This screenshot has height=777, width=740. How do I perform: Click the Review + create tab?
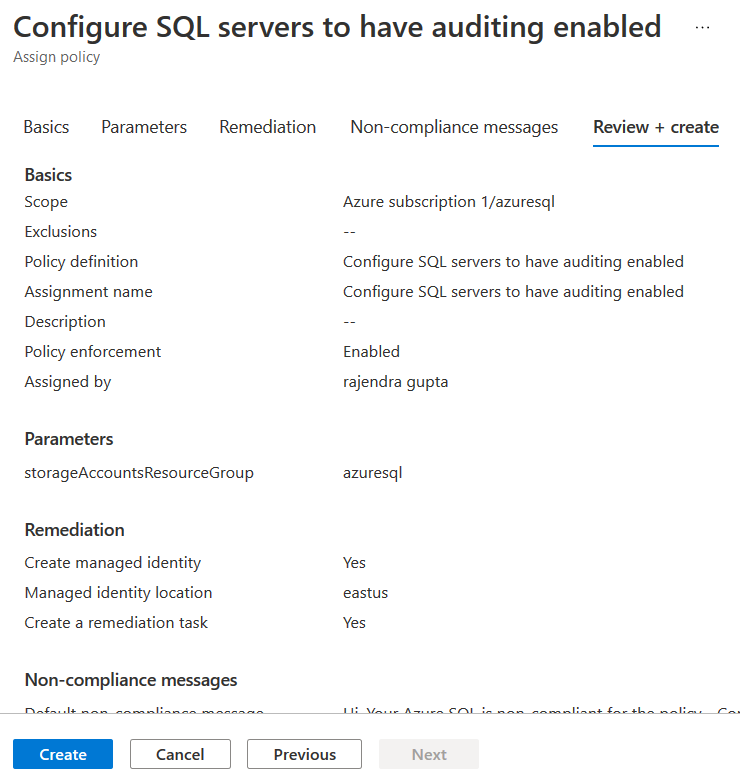pyautogui.click(x=656, y=127)
